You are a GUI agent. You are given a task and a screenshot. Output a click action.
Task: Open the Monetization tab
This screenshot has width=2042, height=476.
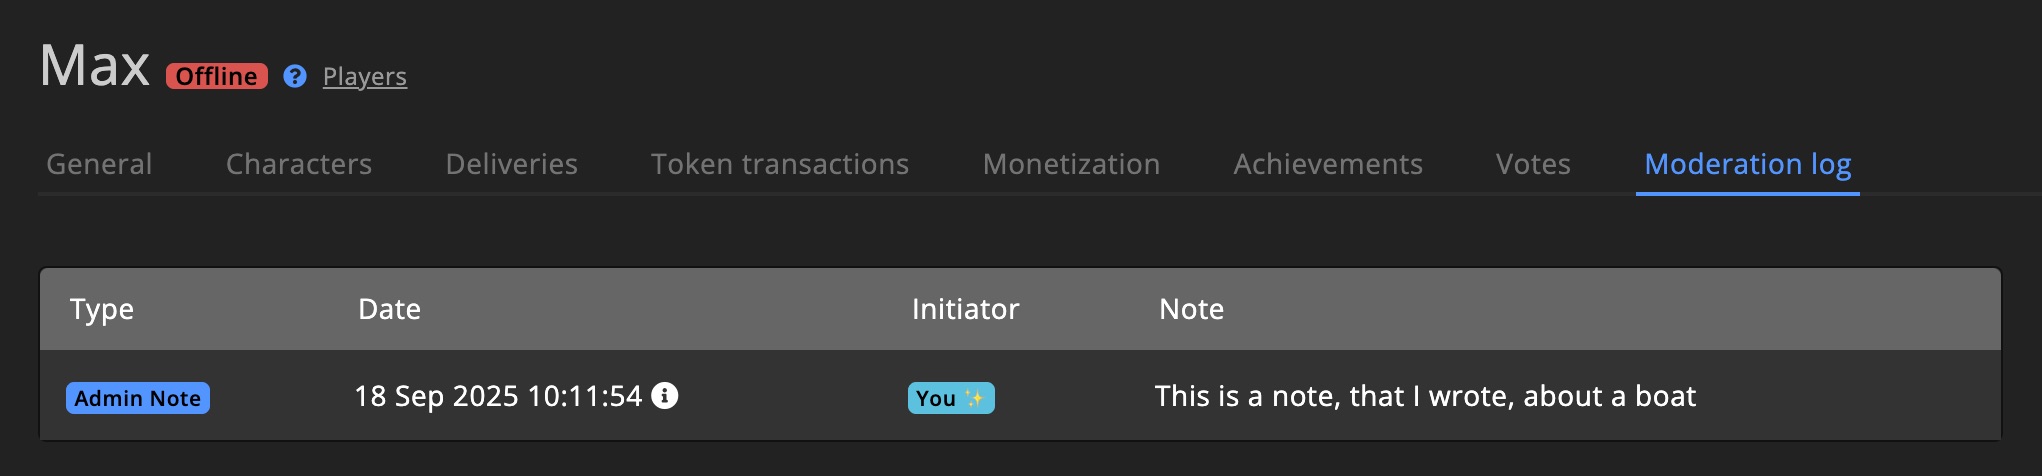1071,164
